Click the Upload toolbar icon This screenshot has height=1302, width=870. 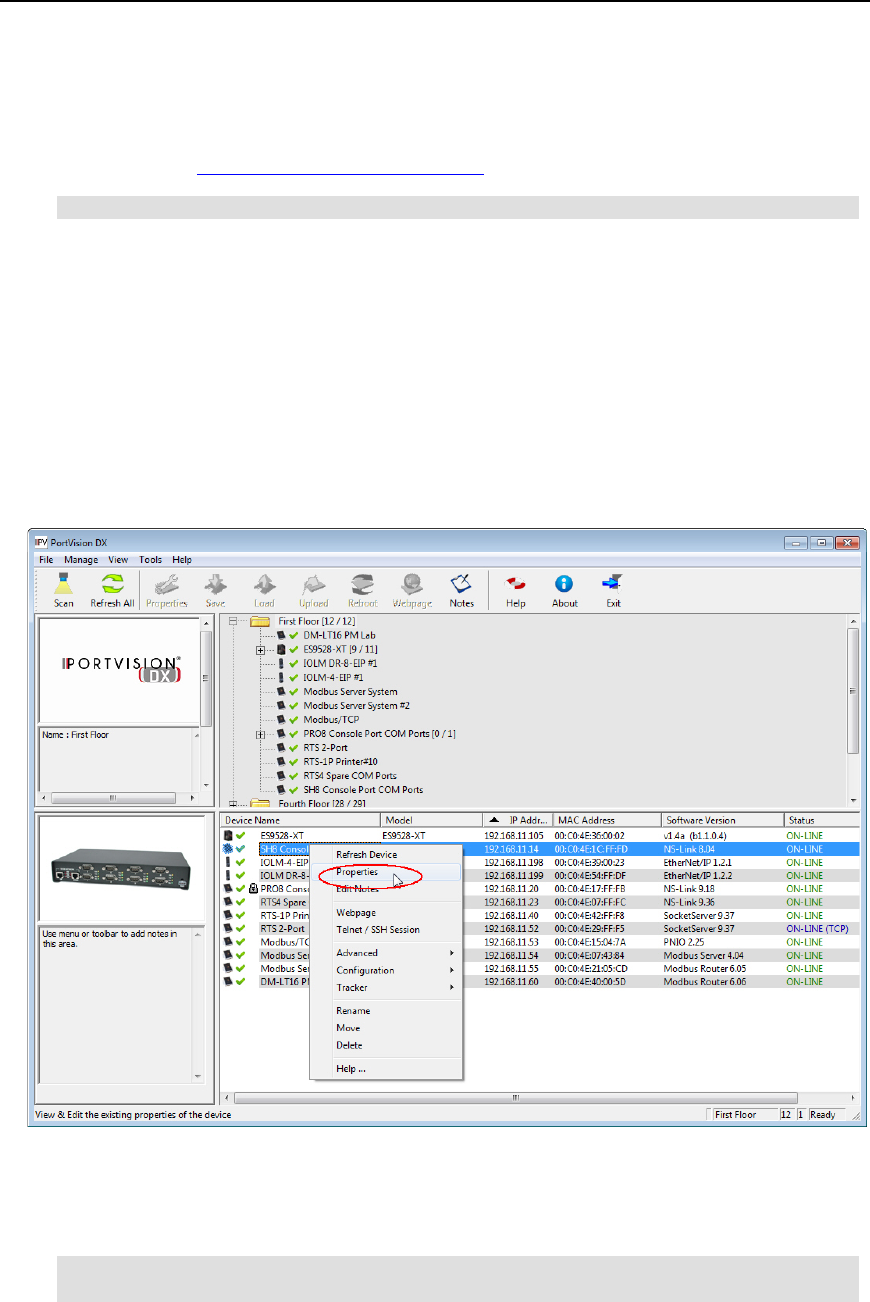pyautogui.click(x=313, y=584)
